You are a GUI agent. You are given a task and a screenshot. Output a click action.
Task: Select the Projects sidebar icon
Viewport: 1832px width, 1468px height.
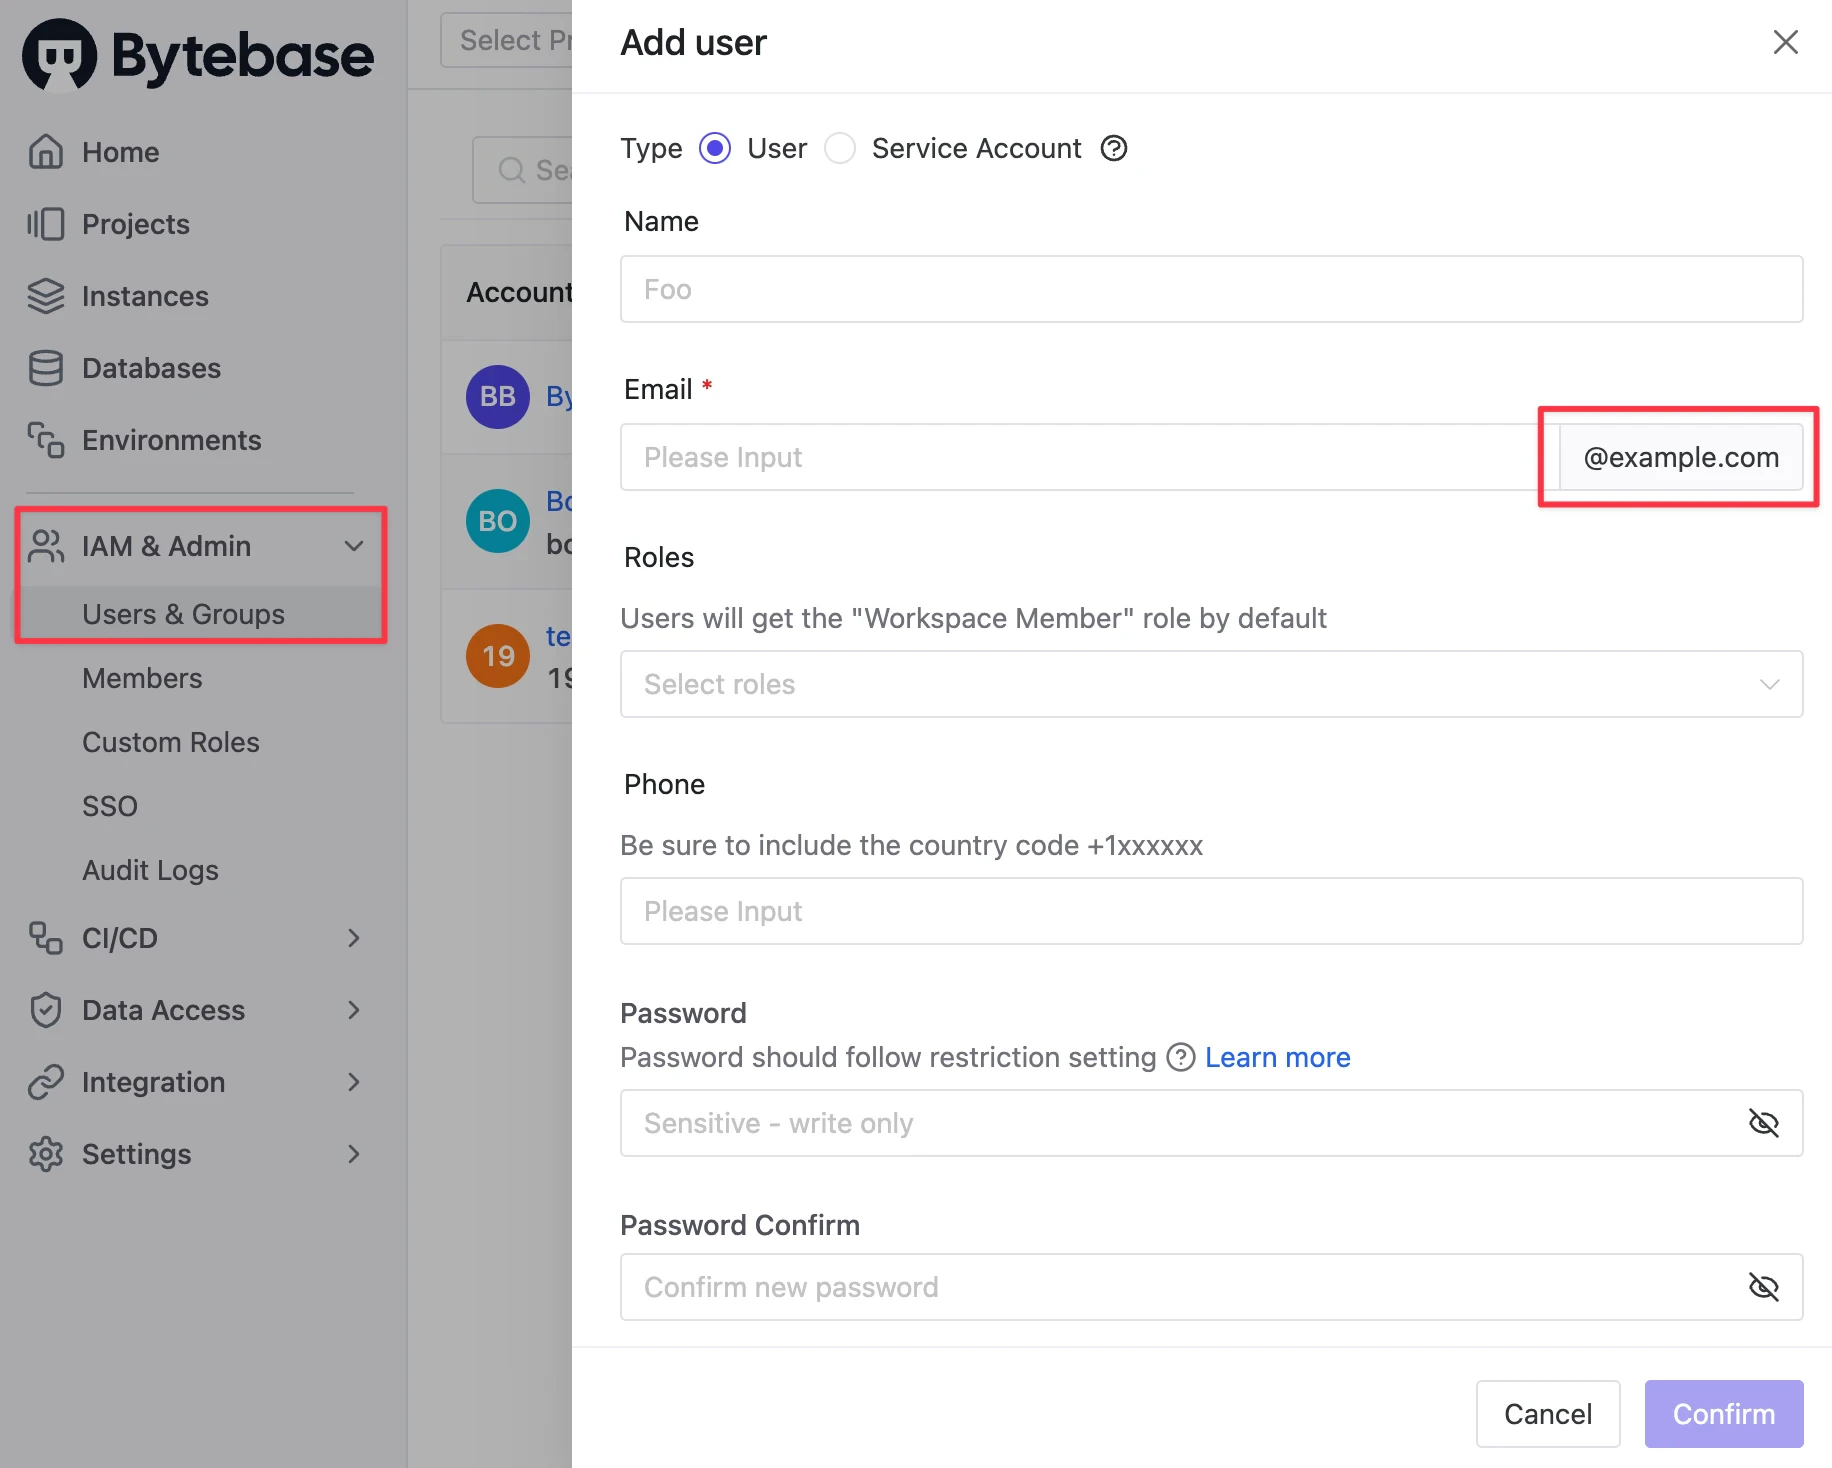pyautogui.click(x=45, y=224)
